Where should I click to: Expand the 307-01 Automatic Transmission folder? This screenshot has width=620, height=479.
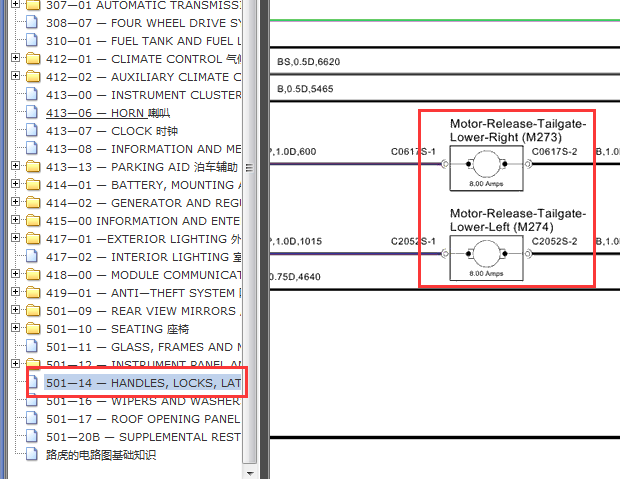coord(15,4)
